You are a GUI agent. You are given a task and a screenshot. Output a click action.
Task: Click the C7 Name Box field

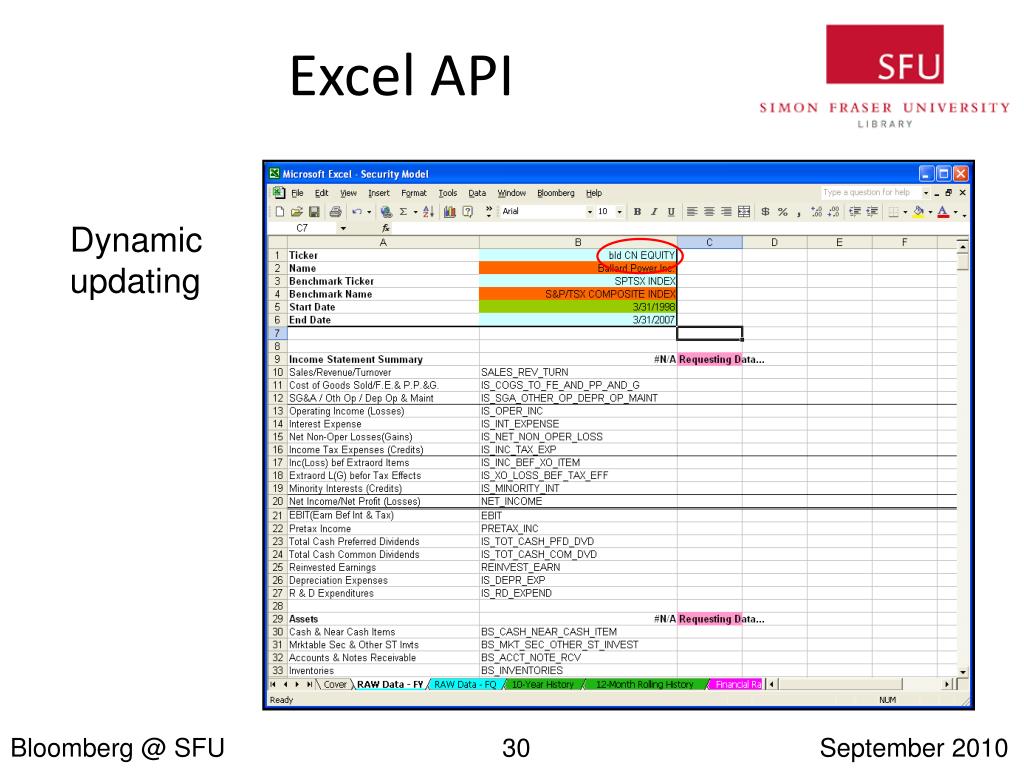coord(302,228)
